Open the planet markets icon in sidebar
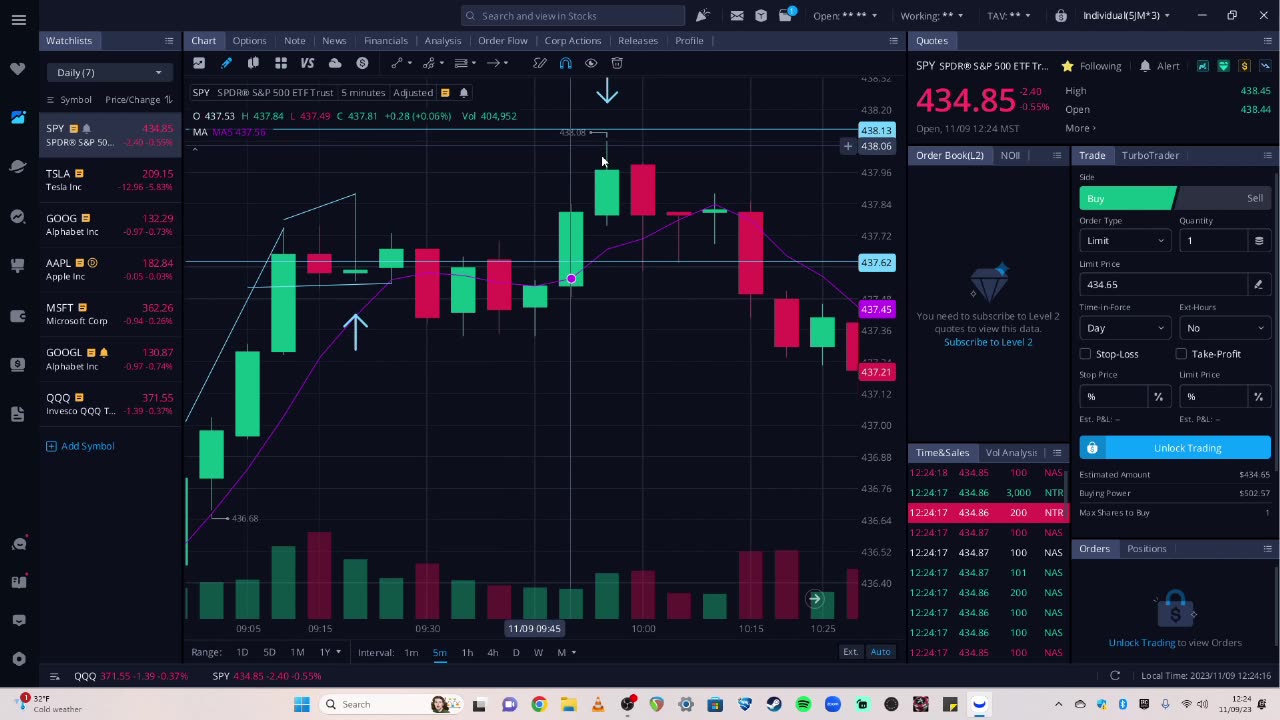 click(18, 167)
